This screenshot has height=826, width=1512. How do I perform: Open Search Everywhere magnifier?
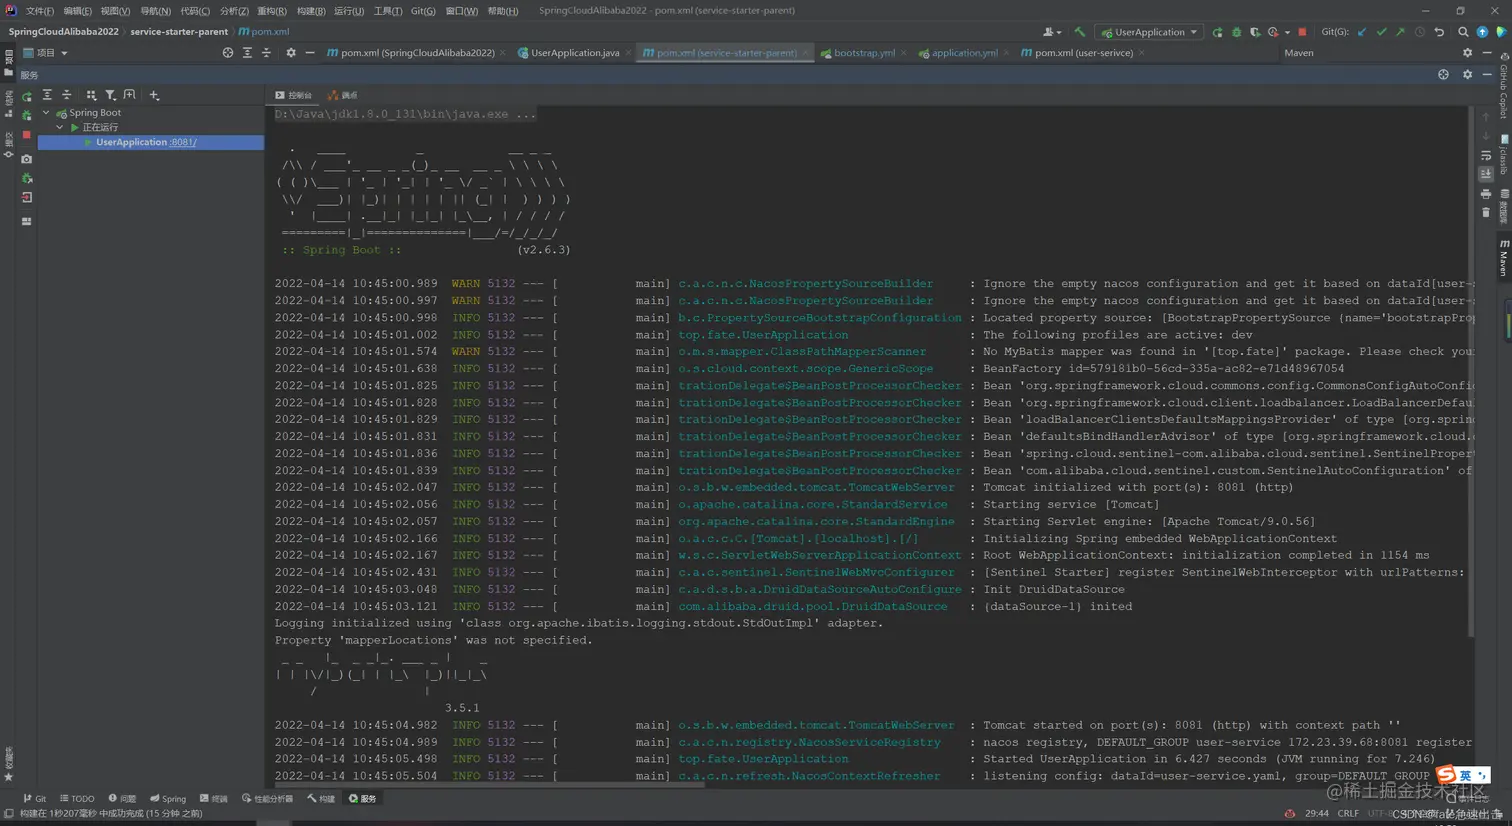click(x=1463, y=32)
